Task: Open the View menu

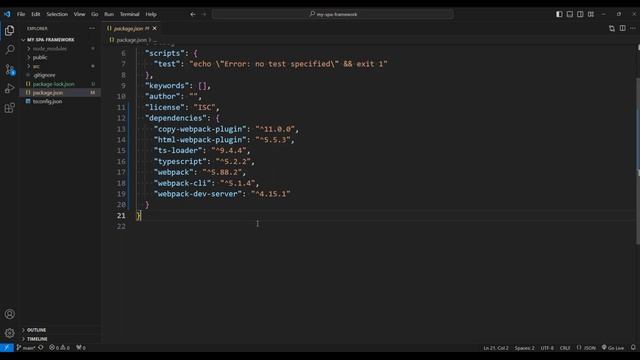Action: coord(79,14)
